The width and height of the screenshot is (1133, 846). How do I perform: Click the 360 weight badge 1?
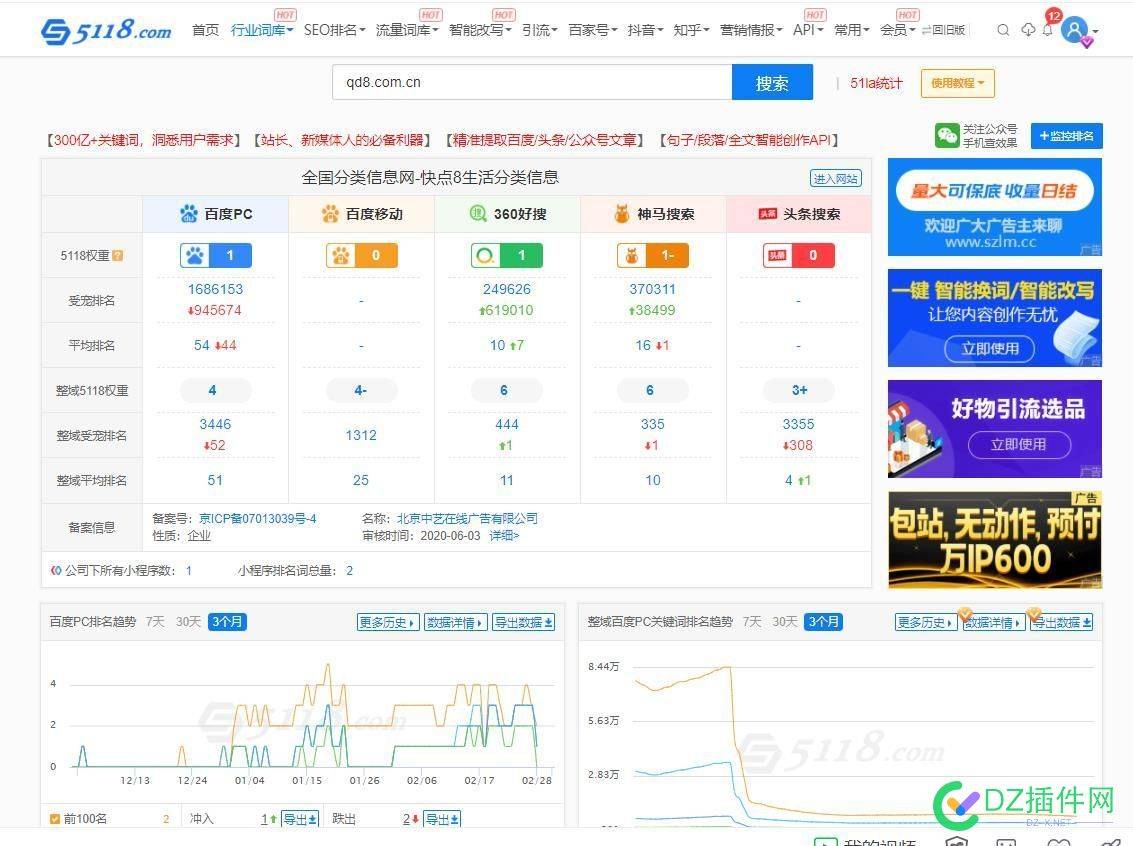(507, 256)
